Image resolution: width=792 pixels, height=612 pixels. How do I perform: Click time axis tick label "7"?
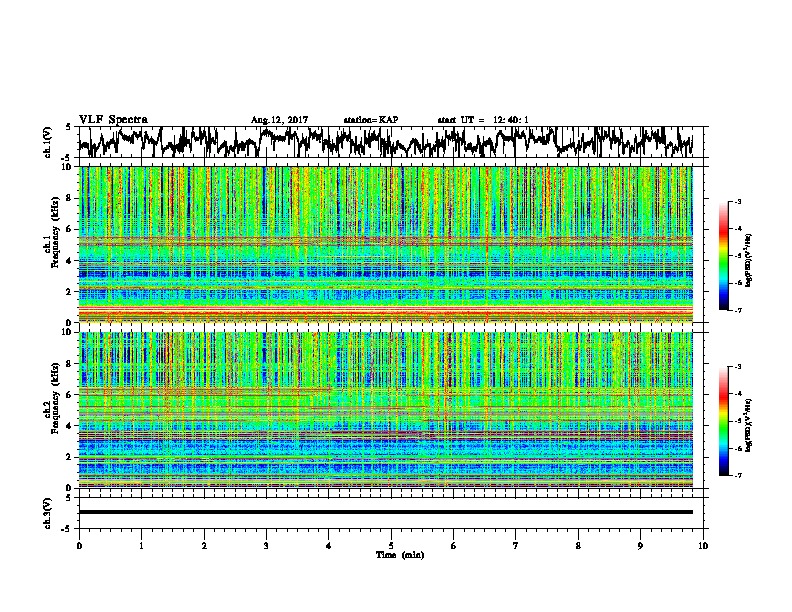pyautogui.click(x=516, y=546)
